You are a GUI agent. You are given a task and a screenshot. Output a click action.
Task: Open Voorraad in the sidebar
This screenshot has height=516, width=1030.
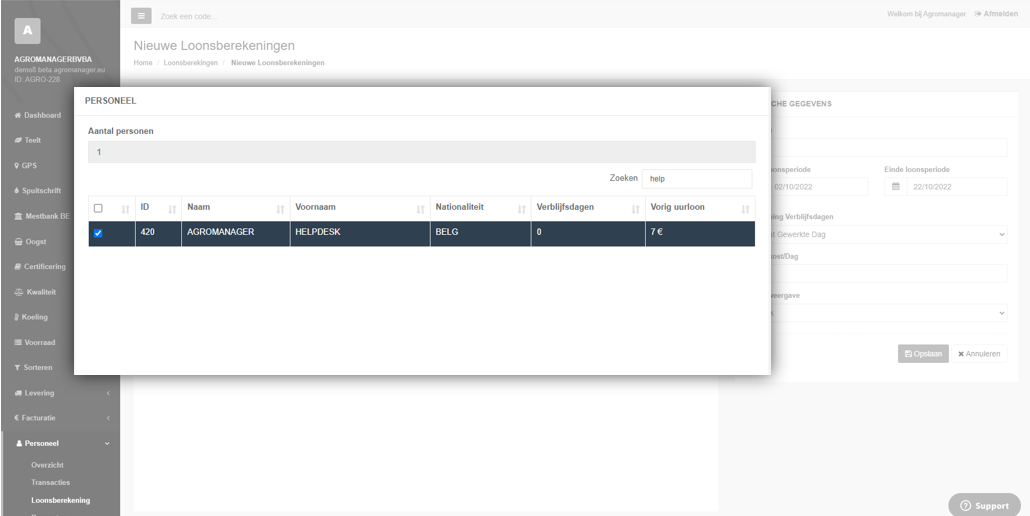tap(35, 343)
